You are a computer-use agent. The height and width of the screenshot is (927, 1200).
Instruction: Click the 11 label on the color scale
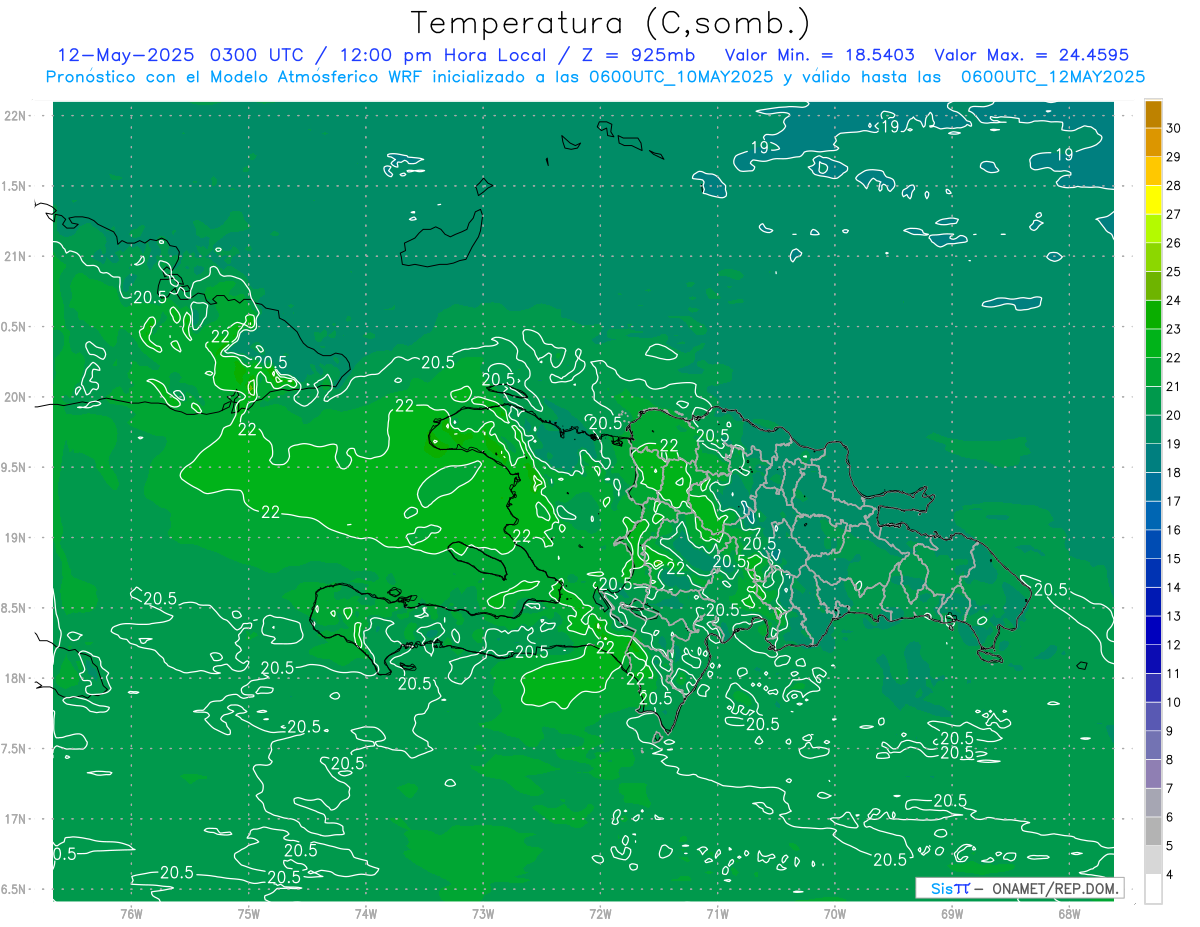point(1174,673)
